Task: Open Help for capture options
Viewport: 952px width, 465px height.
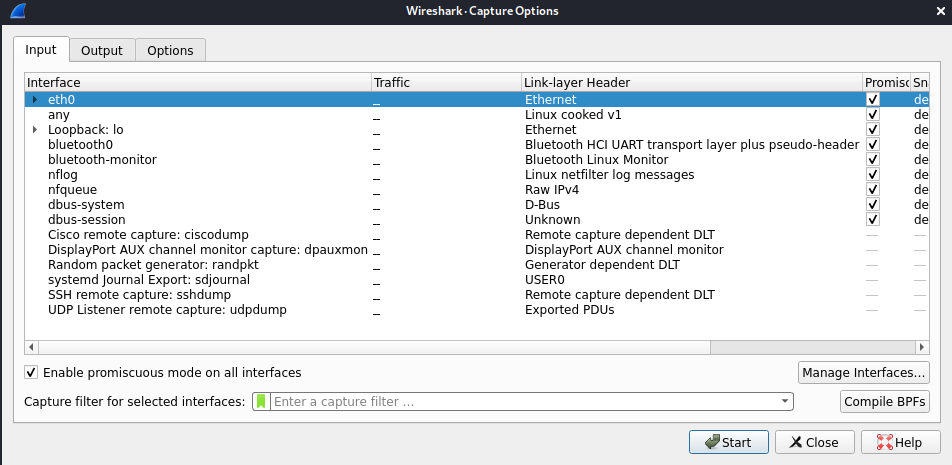Action: coord(900,442)
